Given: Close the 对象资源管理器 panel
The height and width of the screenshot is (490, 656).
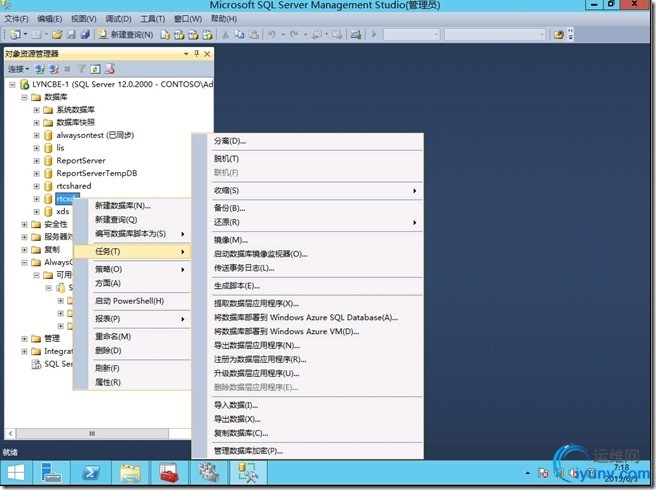Looking at the screenshot, I should point(207,54).
